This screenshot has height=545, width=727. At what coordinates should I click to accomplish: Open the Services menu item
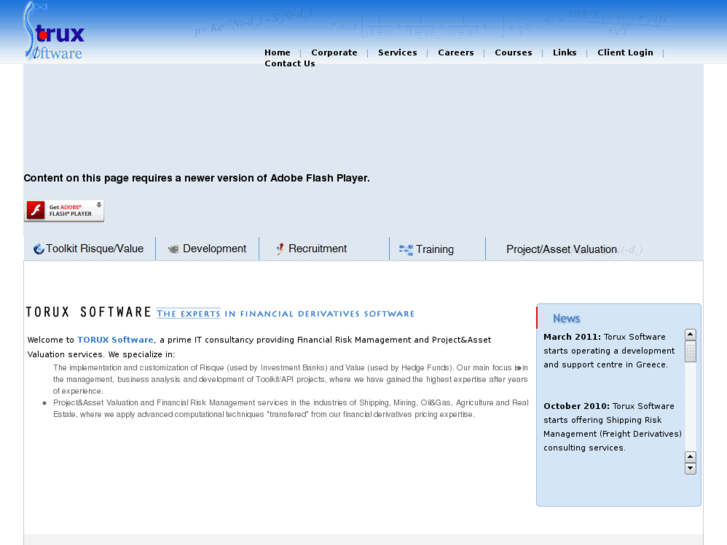click(x=397, y=52)
